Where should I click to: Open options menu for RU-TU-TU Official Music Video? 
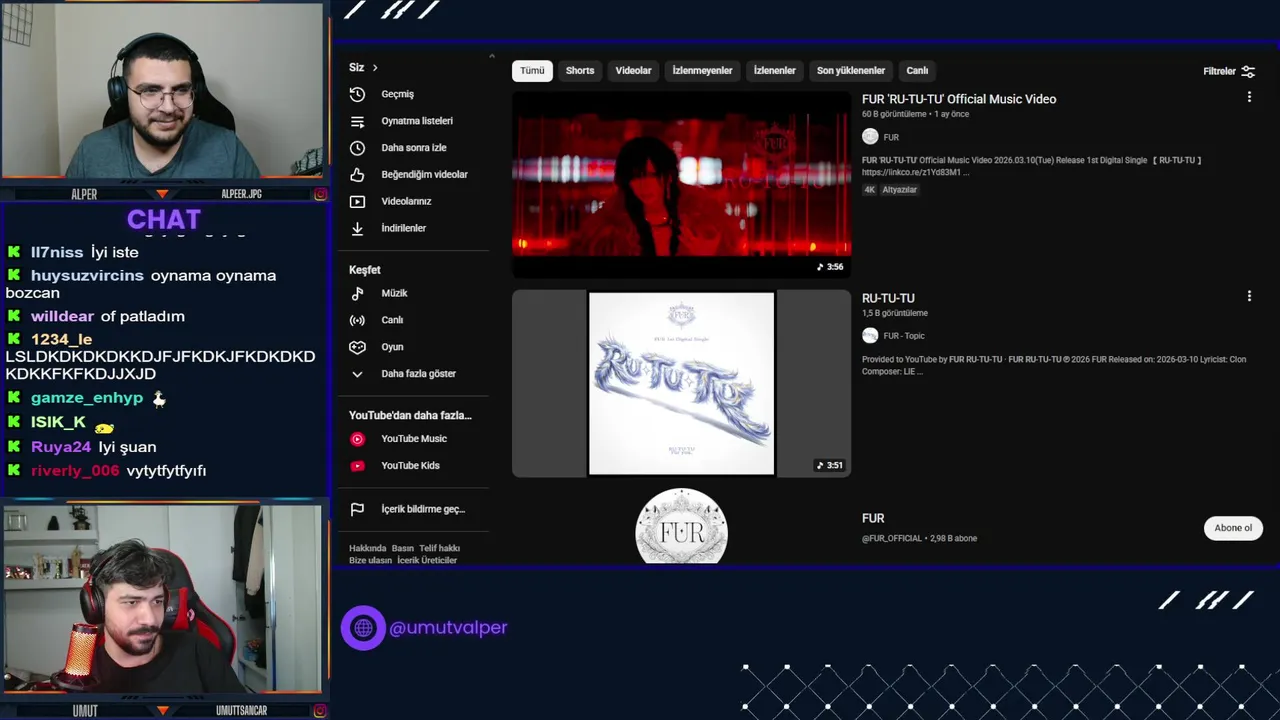point(1249,97)
